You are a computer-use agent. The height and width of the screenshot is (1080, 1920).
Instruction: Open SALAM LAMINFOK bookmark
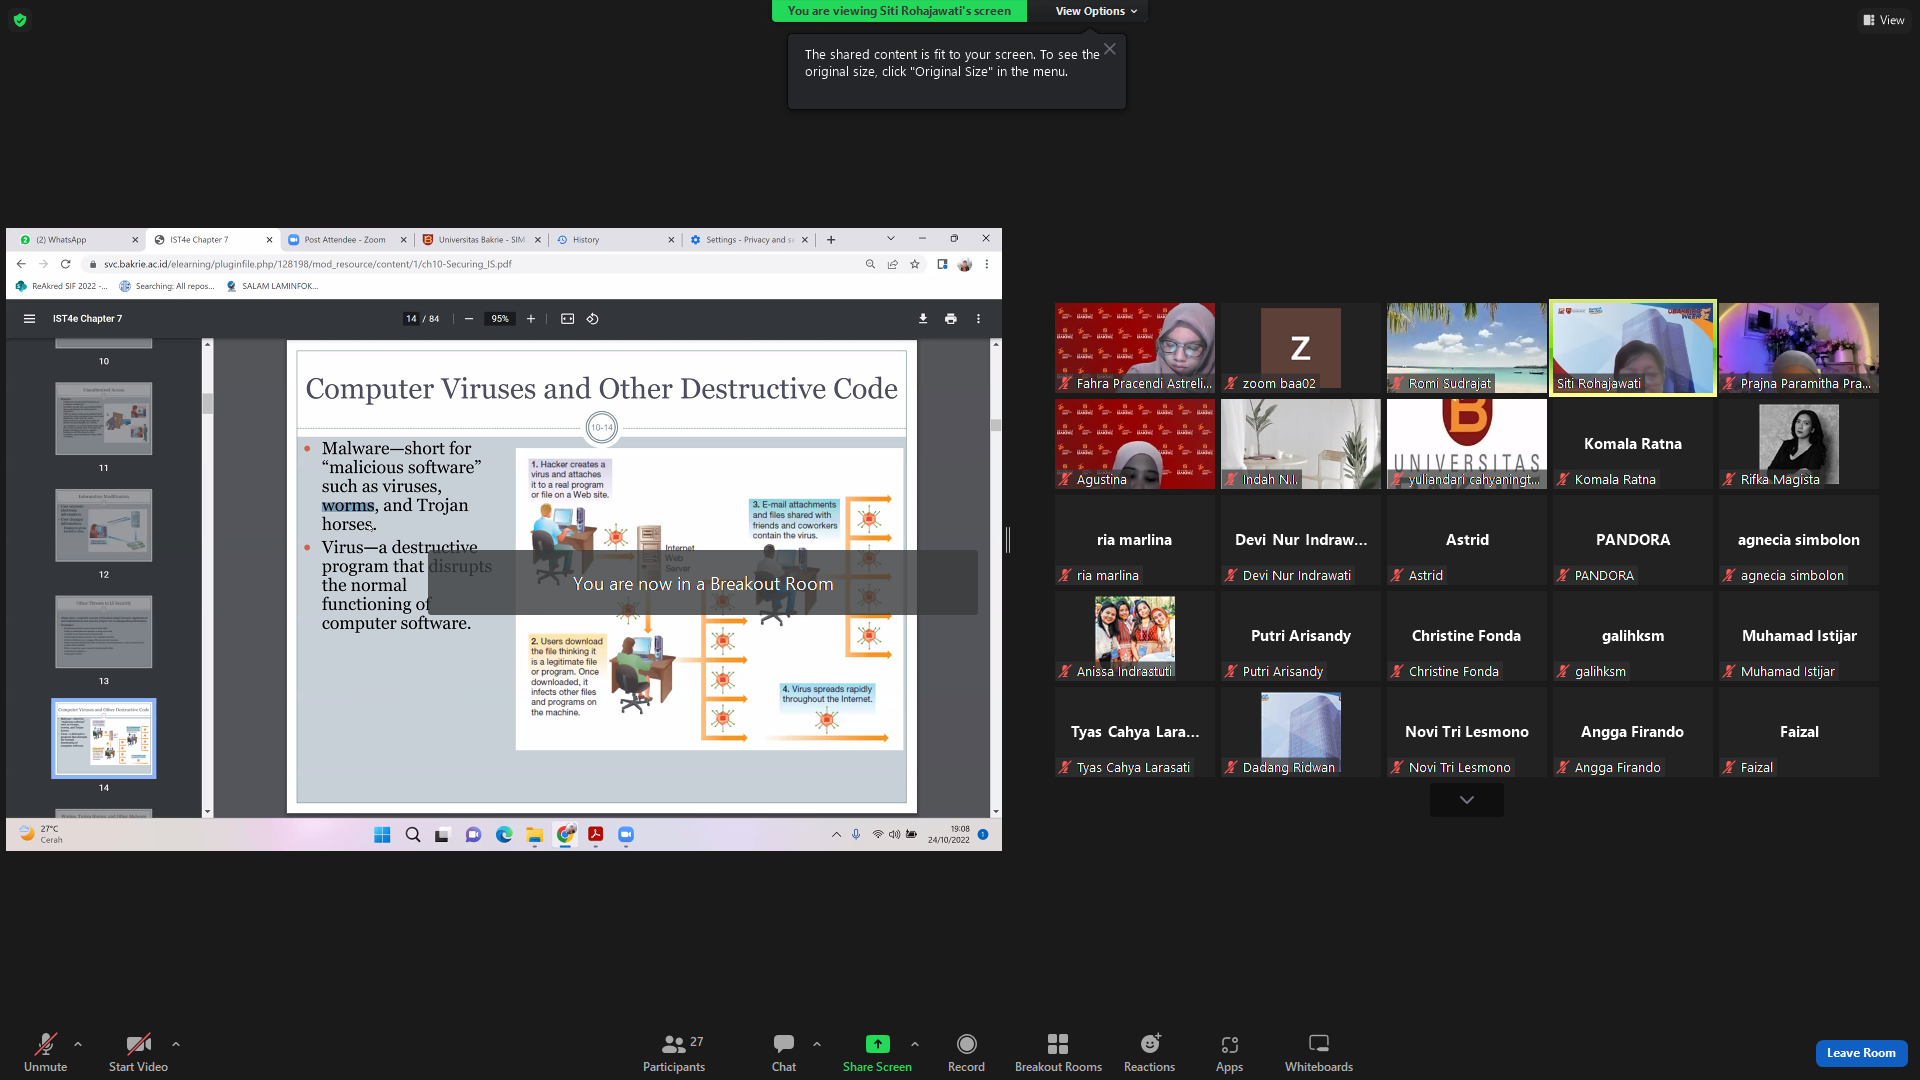(x=272, y=286)
